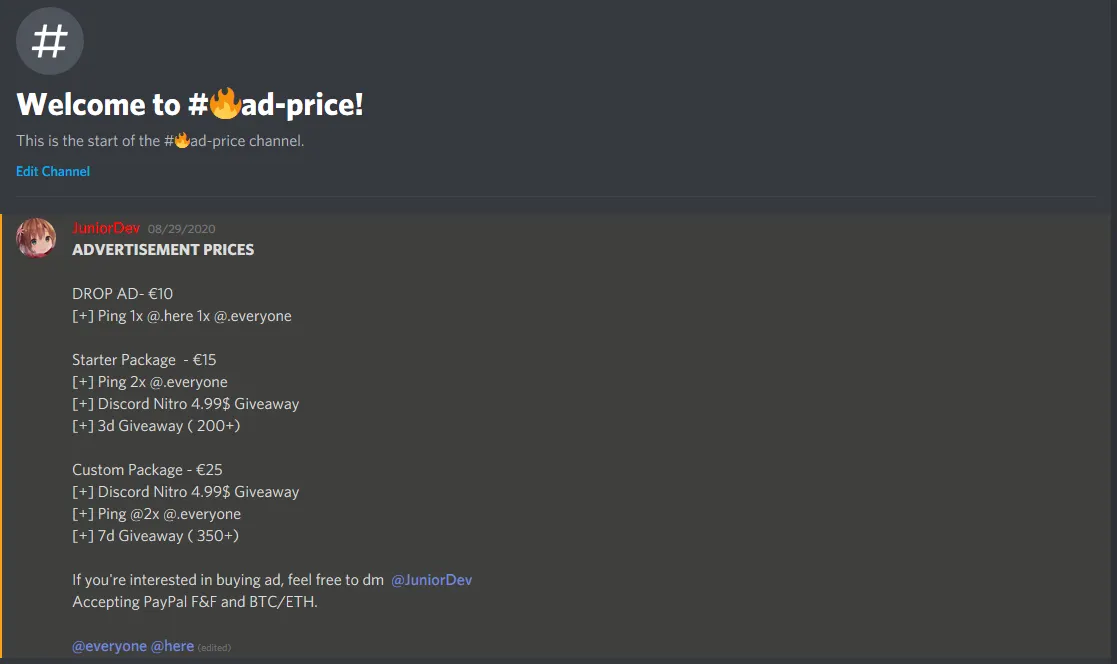The image size is (1117, 664).
Task: Click the @here mention at message bottom
Action: pyautogui.click(x=172, y=646)
